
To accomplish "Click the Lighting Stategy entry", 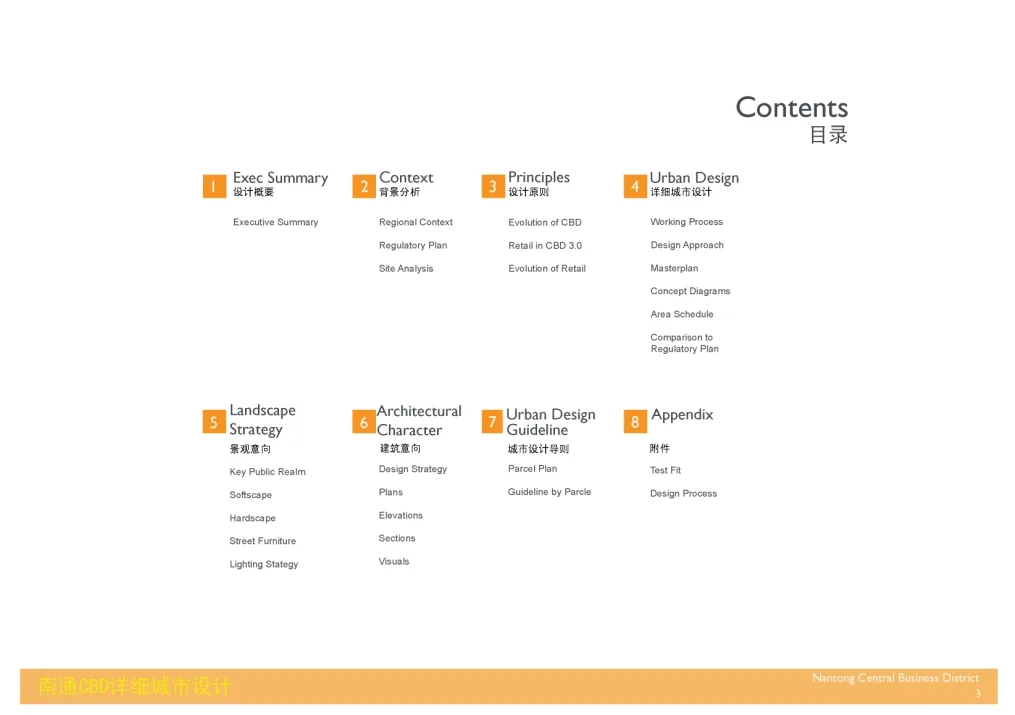I will (x=263, y=564).
